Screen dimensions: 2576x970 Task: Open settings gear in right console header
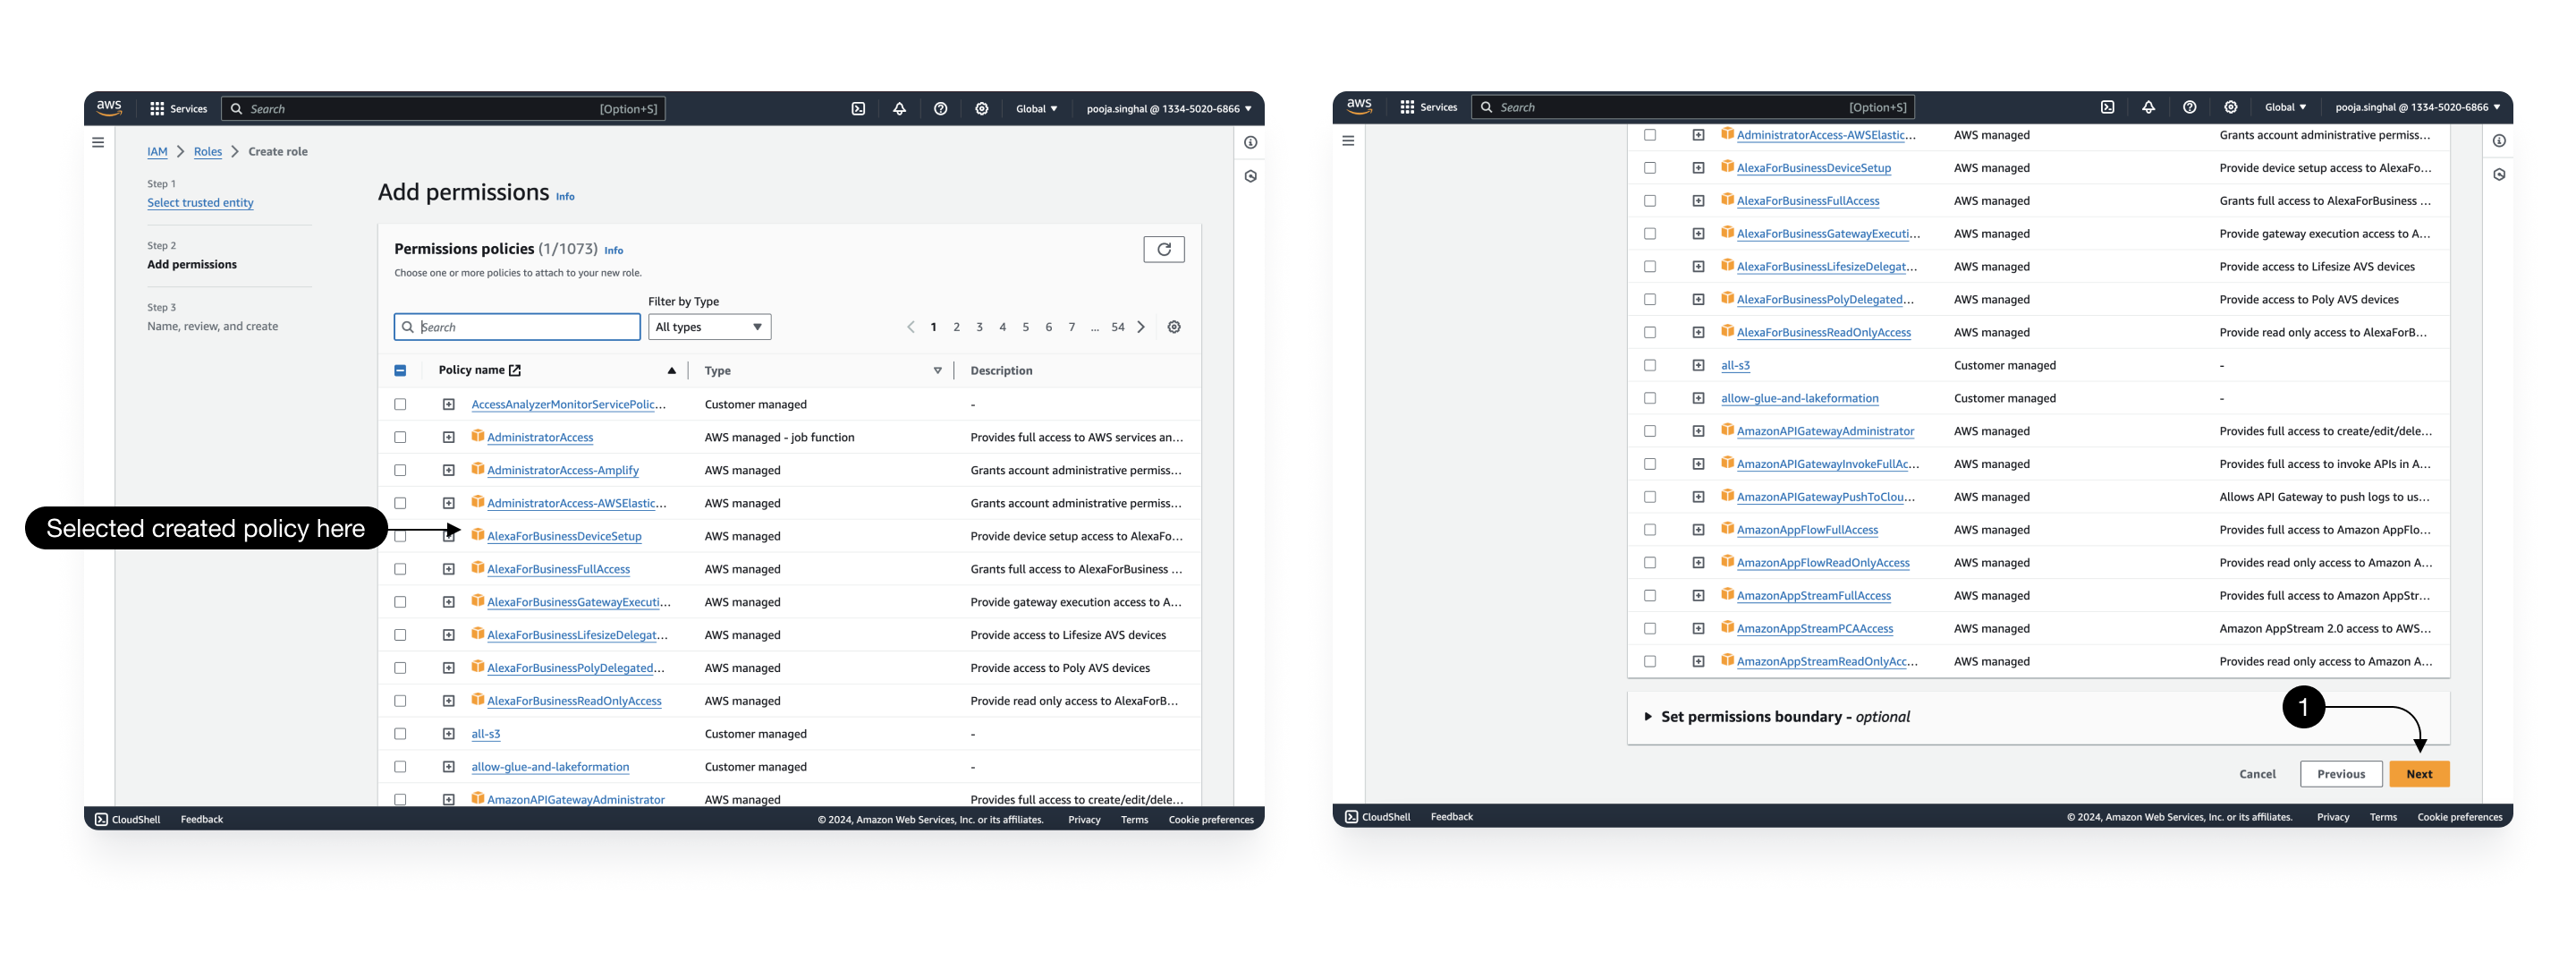(x=2230, y=107)
